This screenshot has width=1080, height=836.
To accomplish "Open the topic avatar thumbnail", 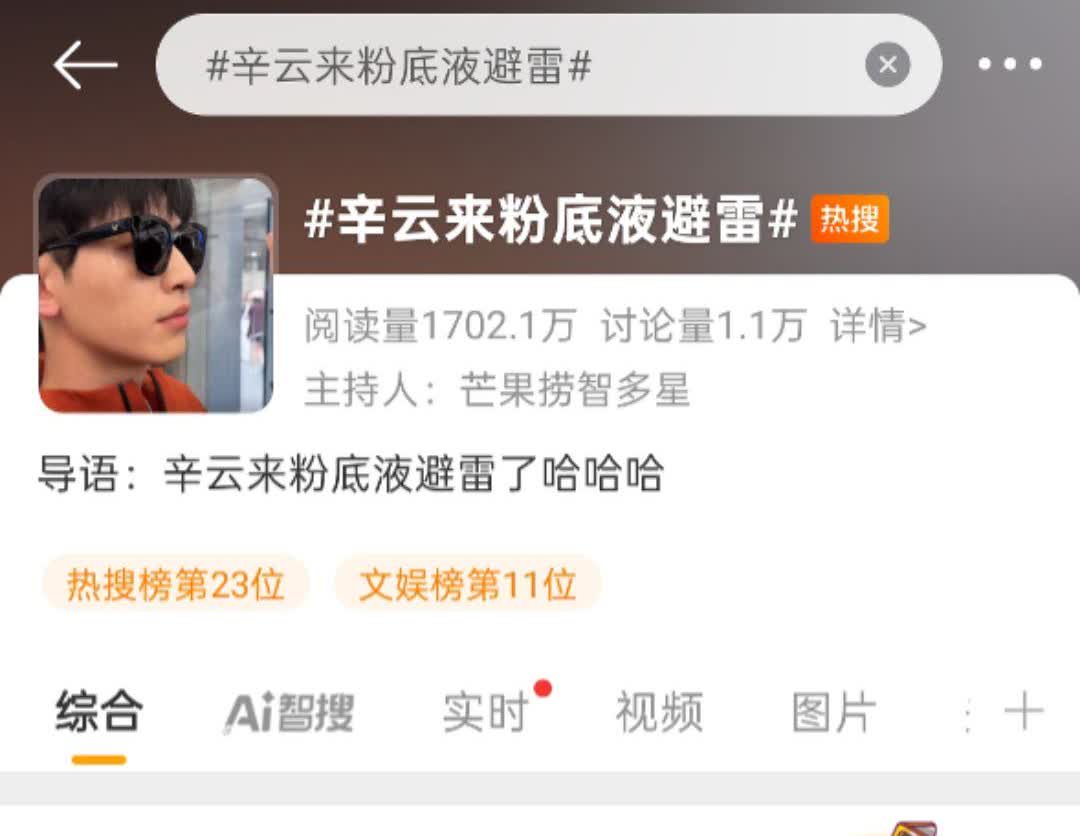I will 156,295.
